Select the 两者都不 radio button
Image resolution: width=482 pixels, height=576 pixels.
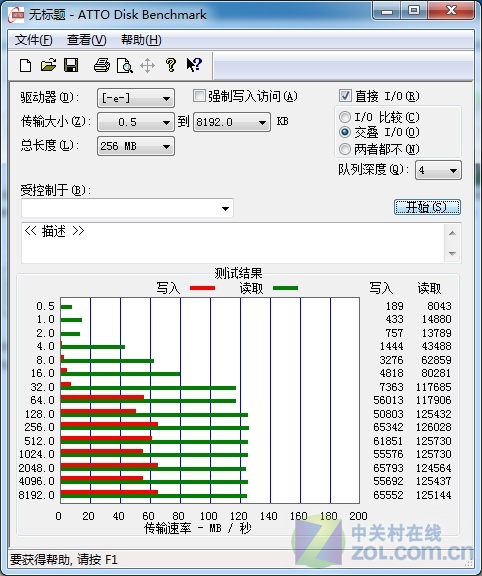coord(345,149)
